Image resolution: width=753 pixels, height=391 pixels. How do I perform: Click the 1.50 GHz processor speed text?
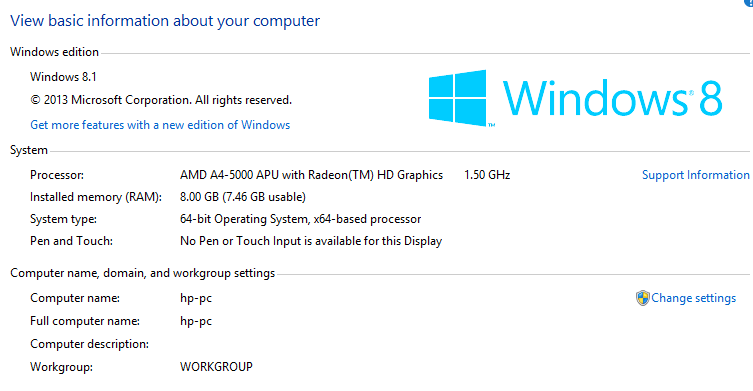pyautogui.click(x=487, y=175)
